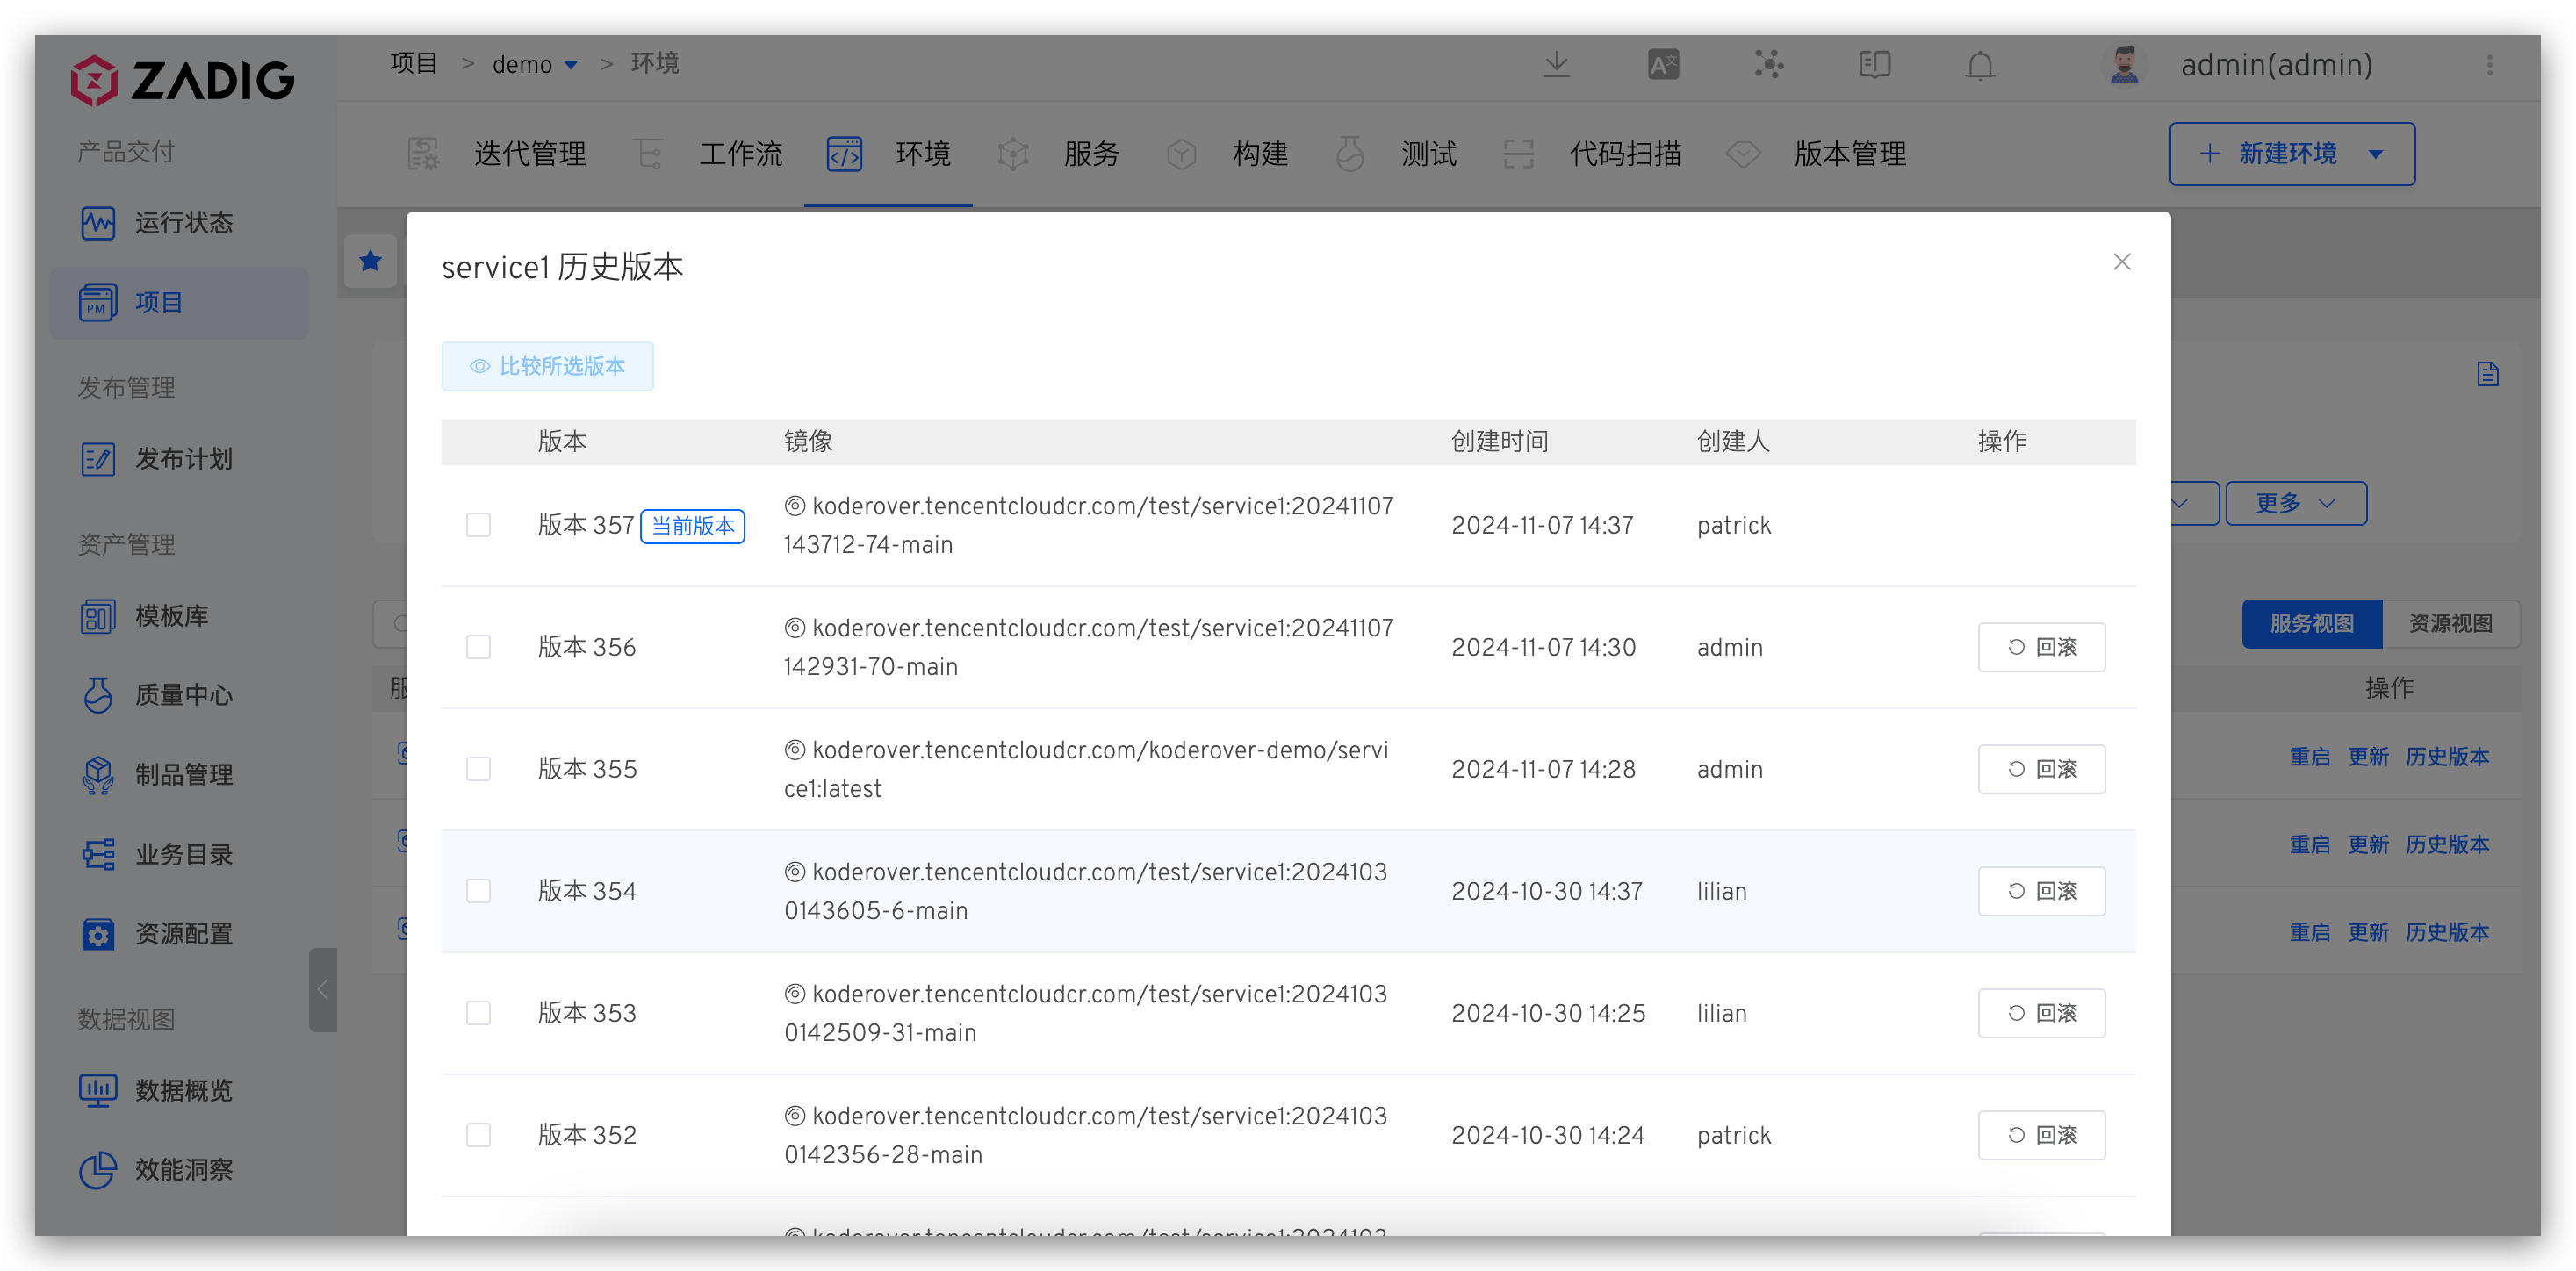
Task: Click the 当前版本 tag
Action: coord(692,526)
